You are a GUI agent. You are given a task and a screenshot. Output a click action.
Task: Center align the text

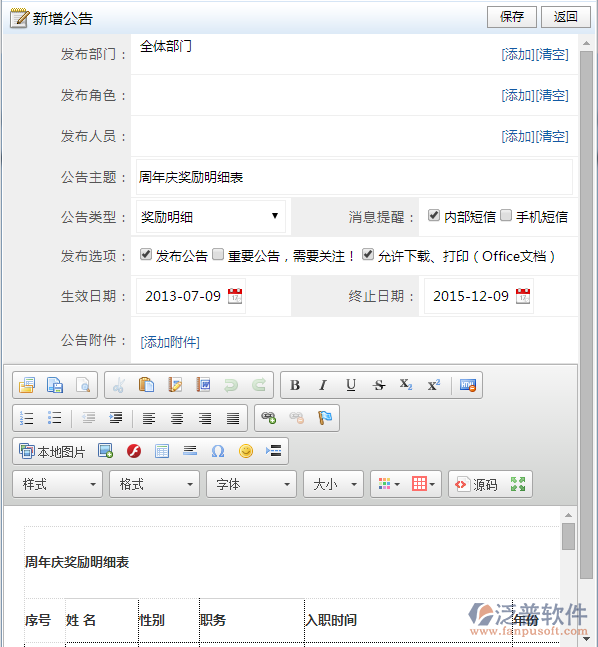point(177,418)
